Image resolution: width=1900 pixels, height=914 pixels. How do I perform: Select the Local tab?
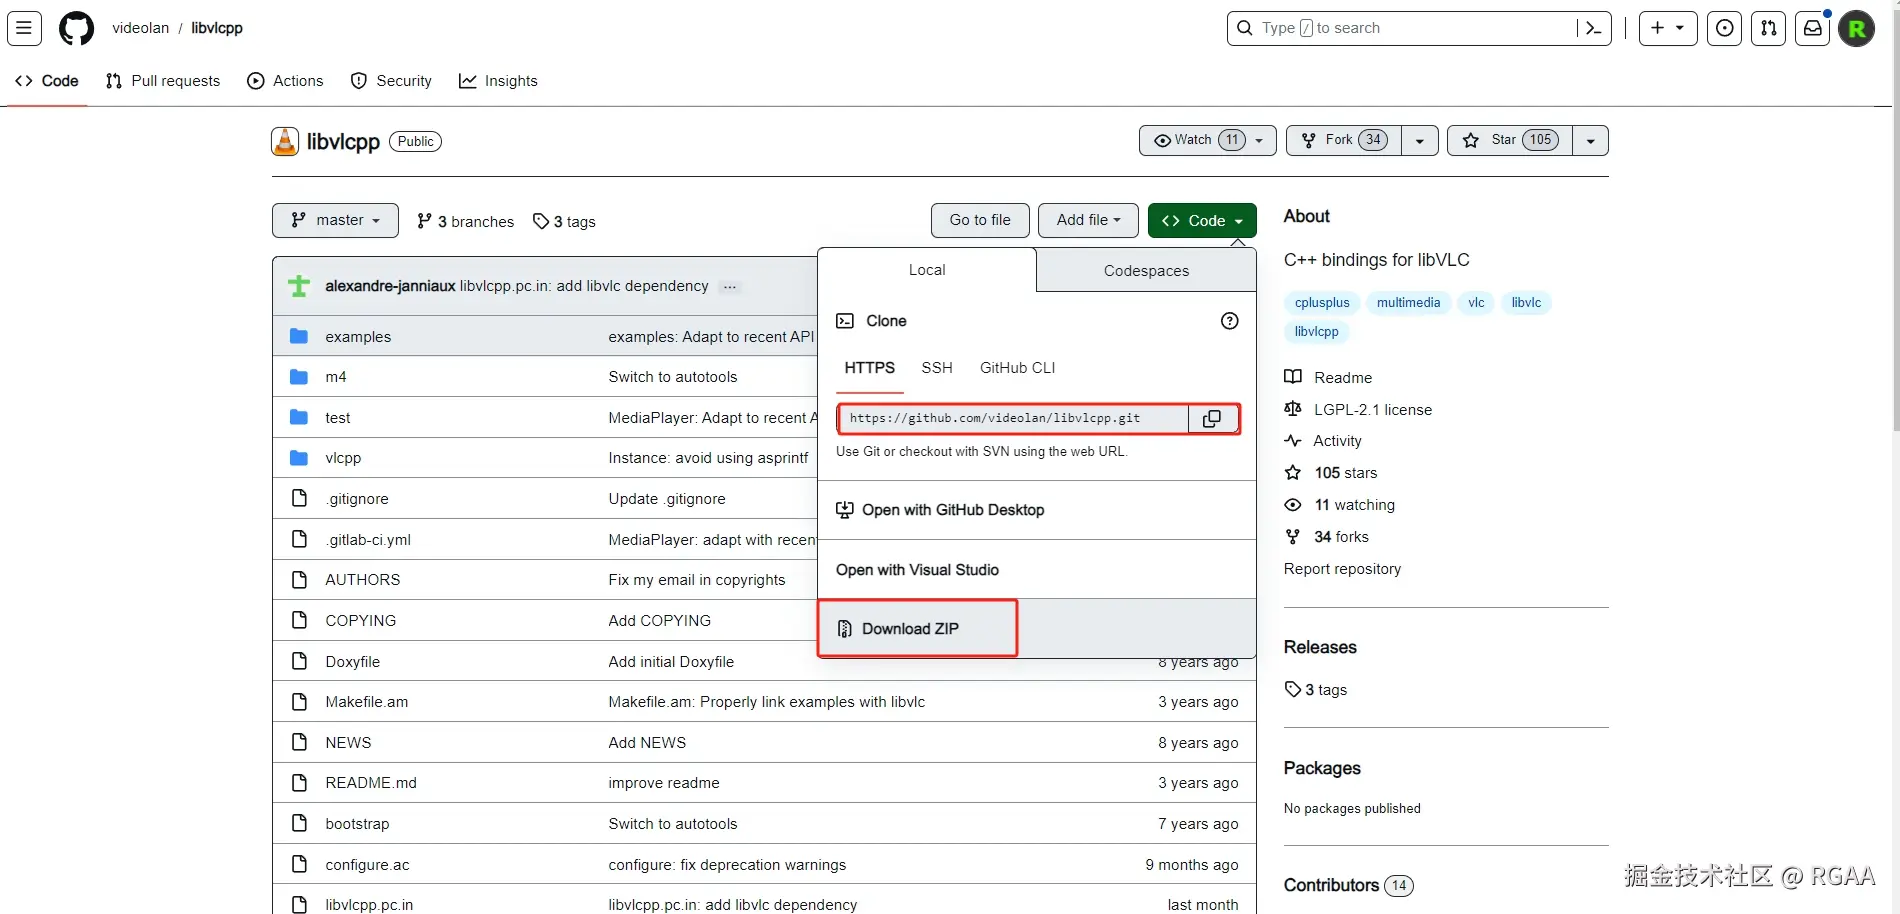[927, 270]
